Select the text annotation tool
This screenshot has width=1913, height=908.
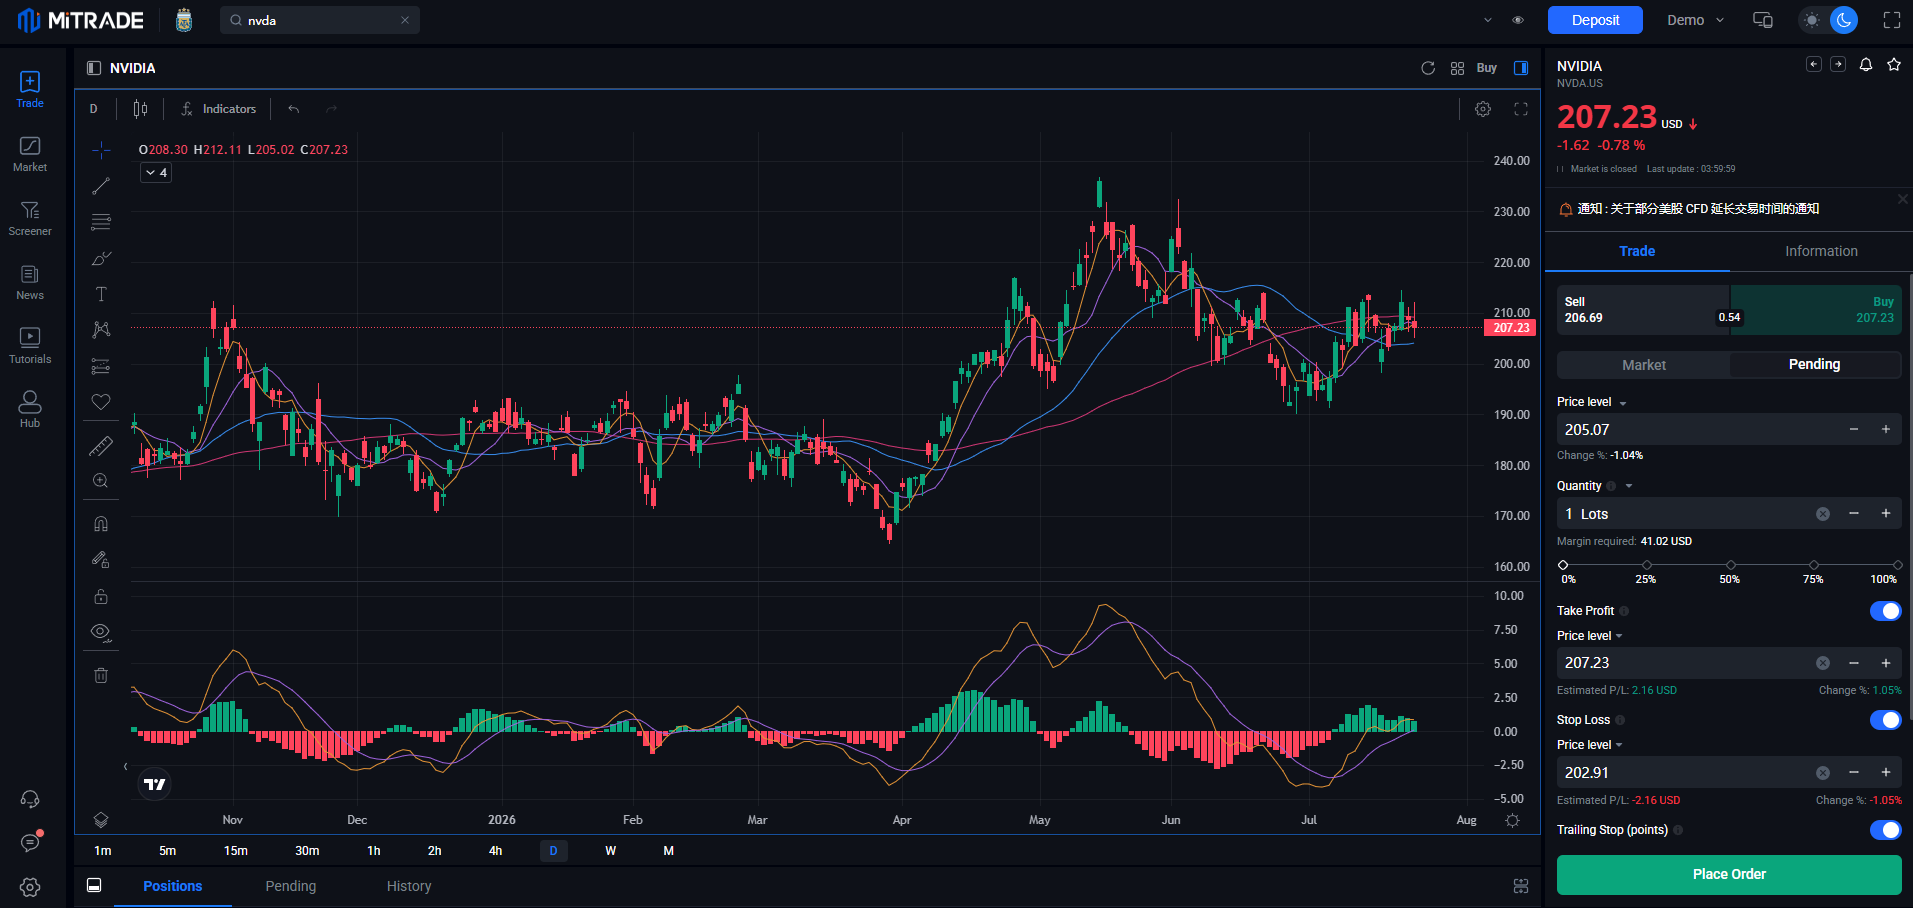pyautogui.click(x=101, y=294)
